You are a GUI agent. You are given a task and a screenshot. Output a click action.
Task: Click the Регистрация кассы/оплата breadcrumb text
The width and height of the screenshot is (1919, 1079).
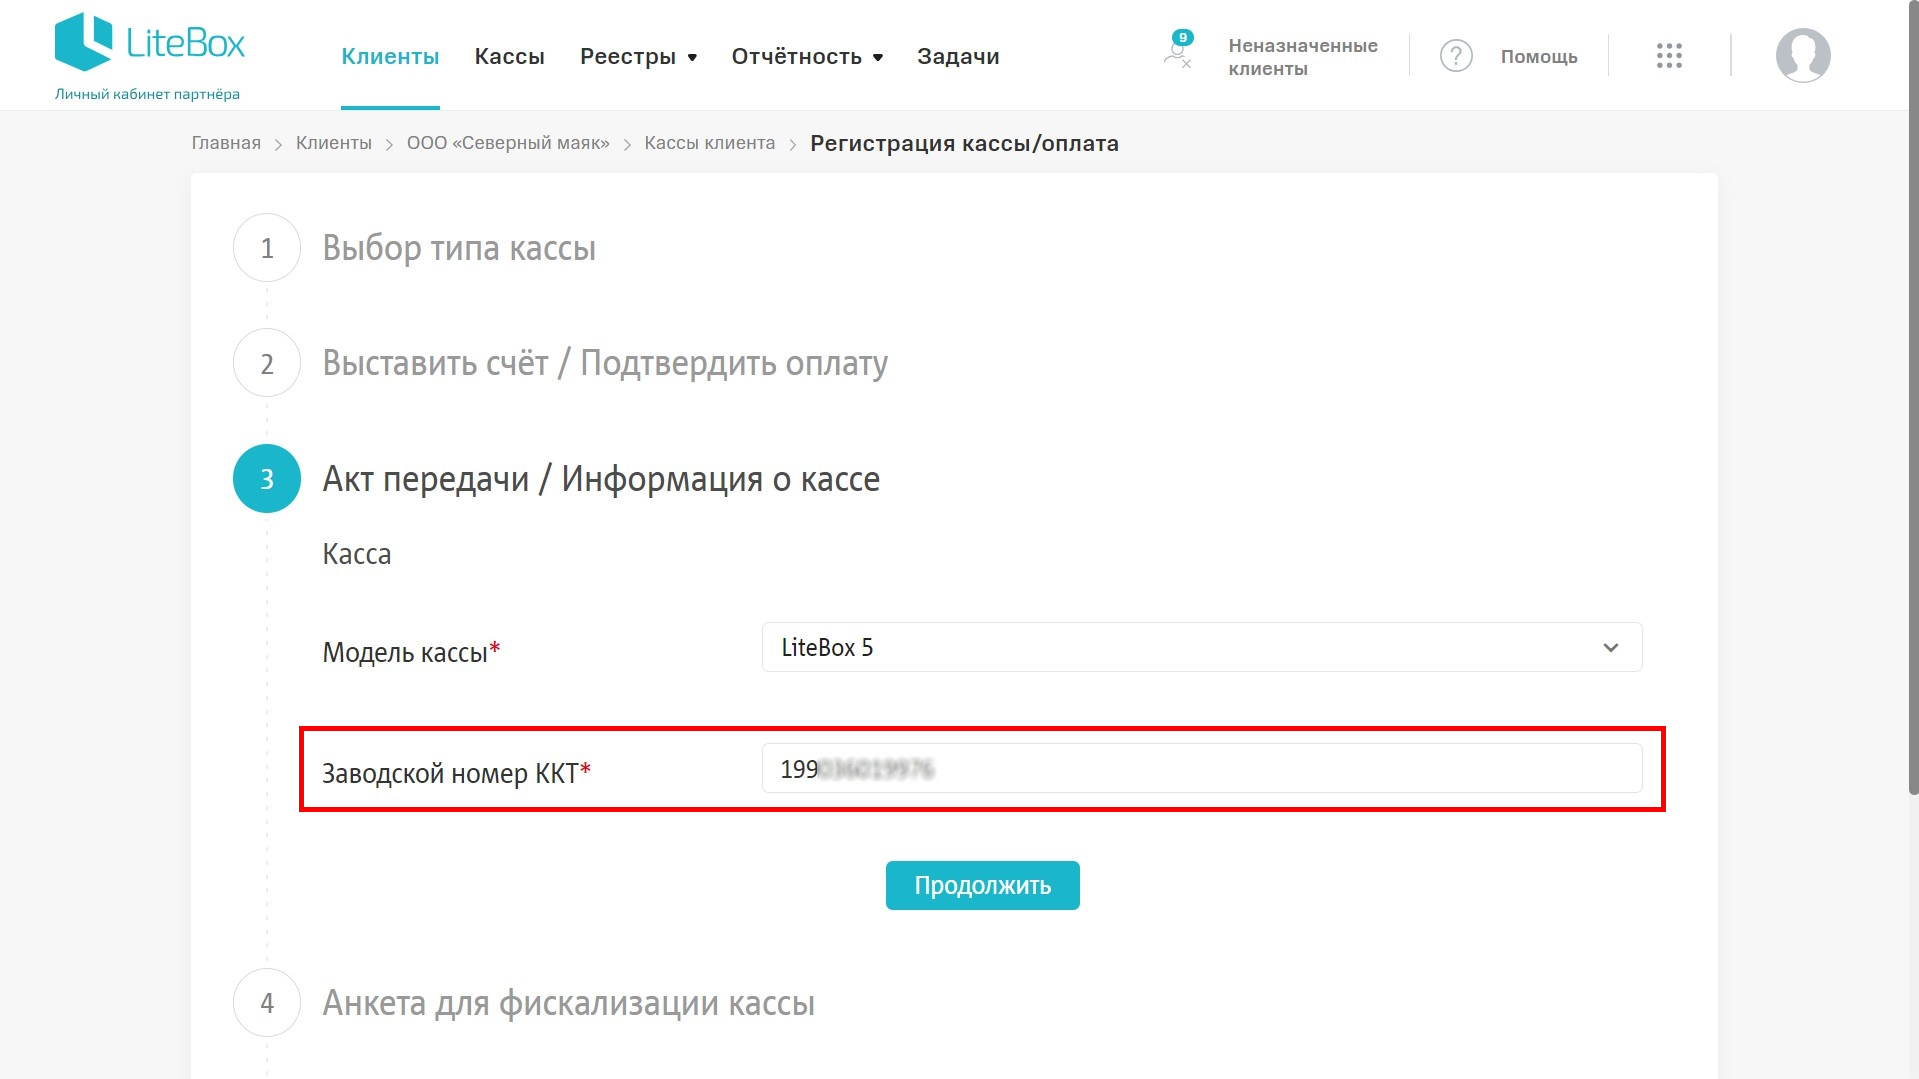(x=964, y=143)
